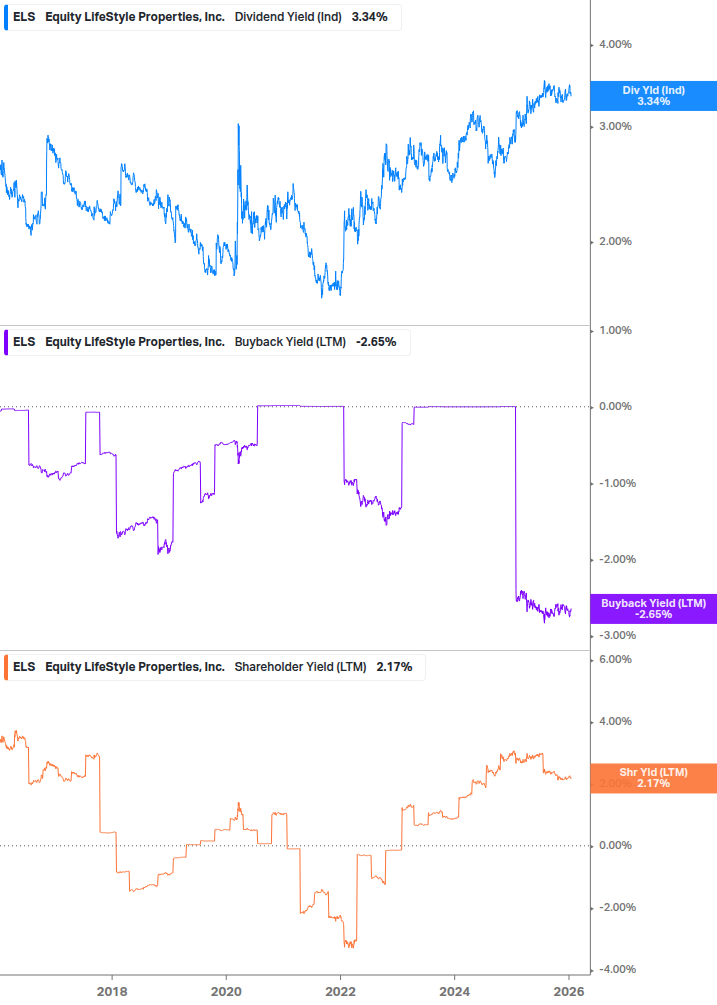Click the 2020 label on the time axis

(226, 992)
